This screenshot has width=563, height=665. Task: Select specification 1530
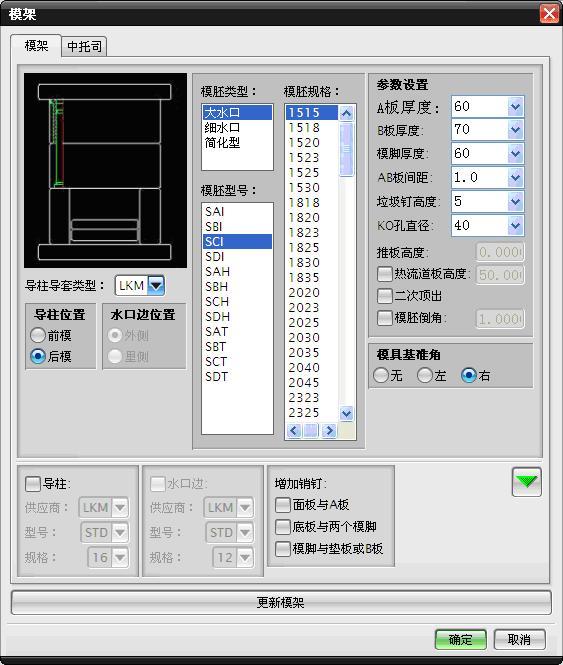click(x=312, y=187)
